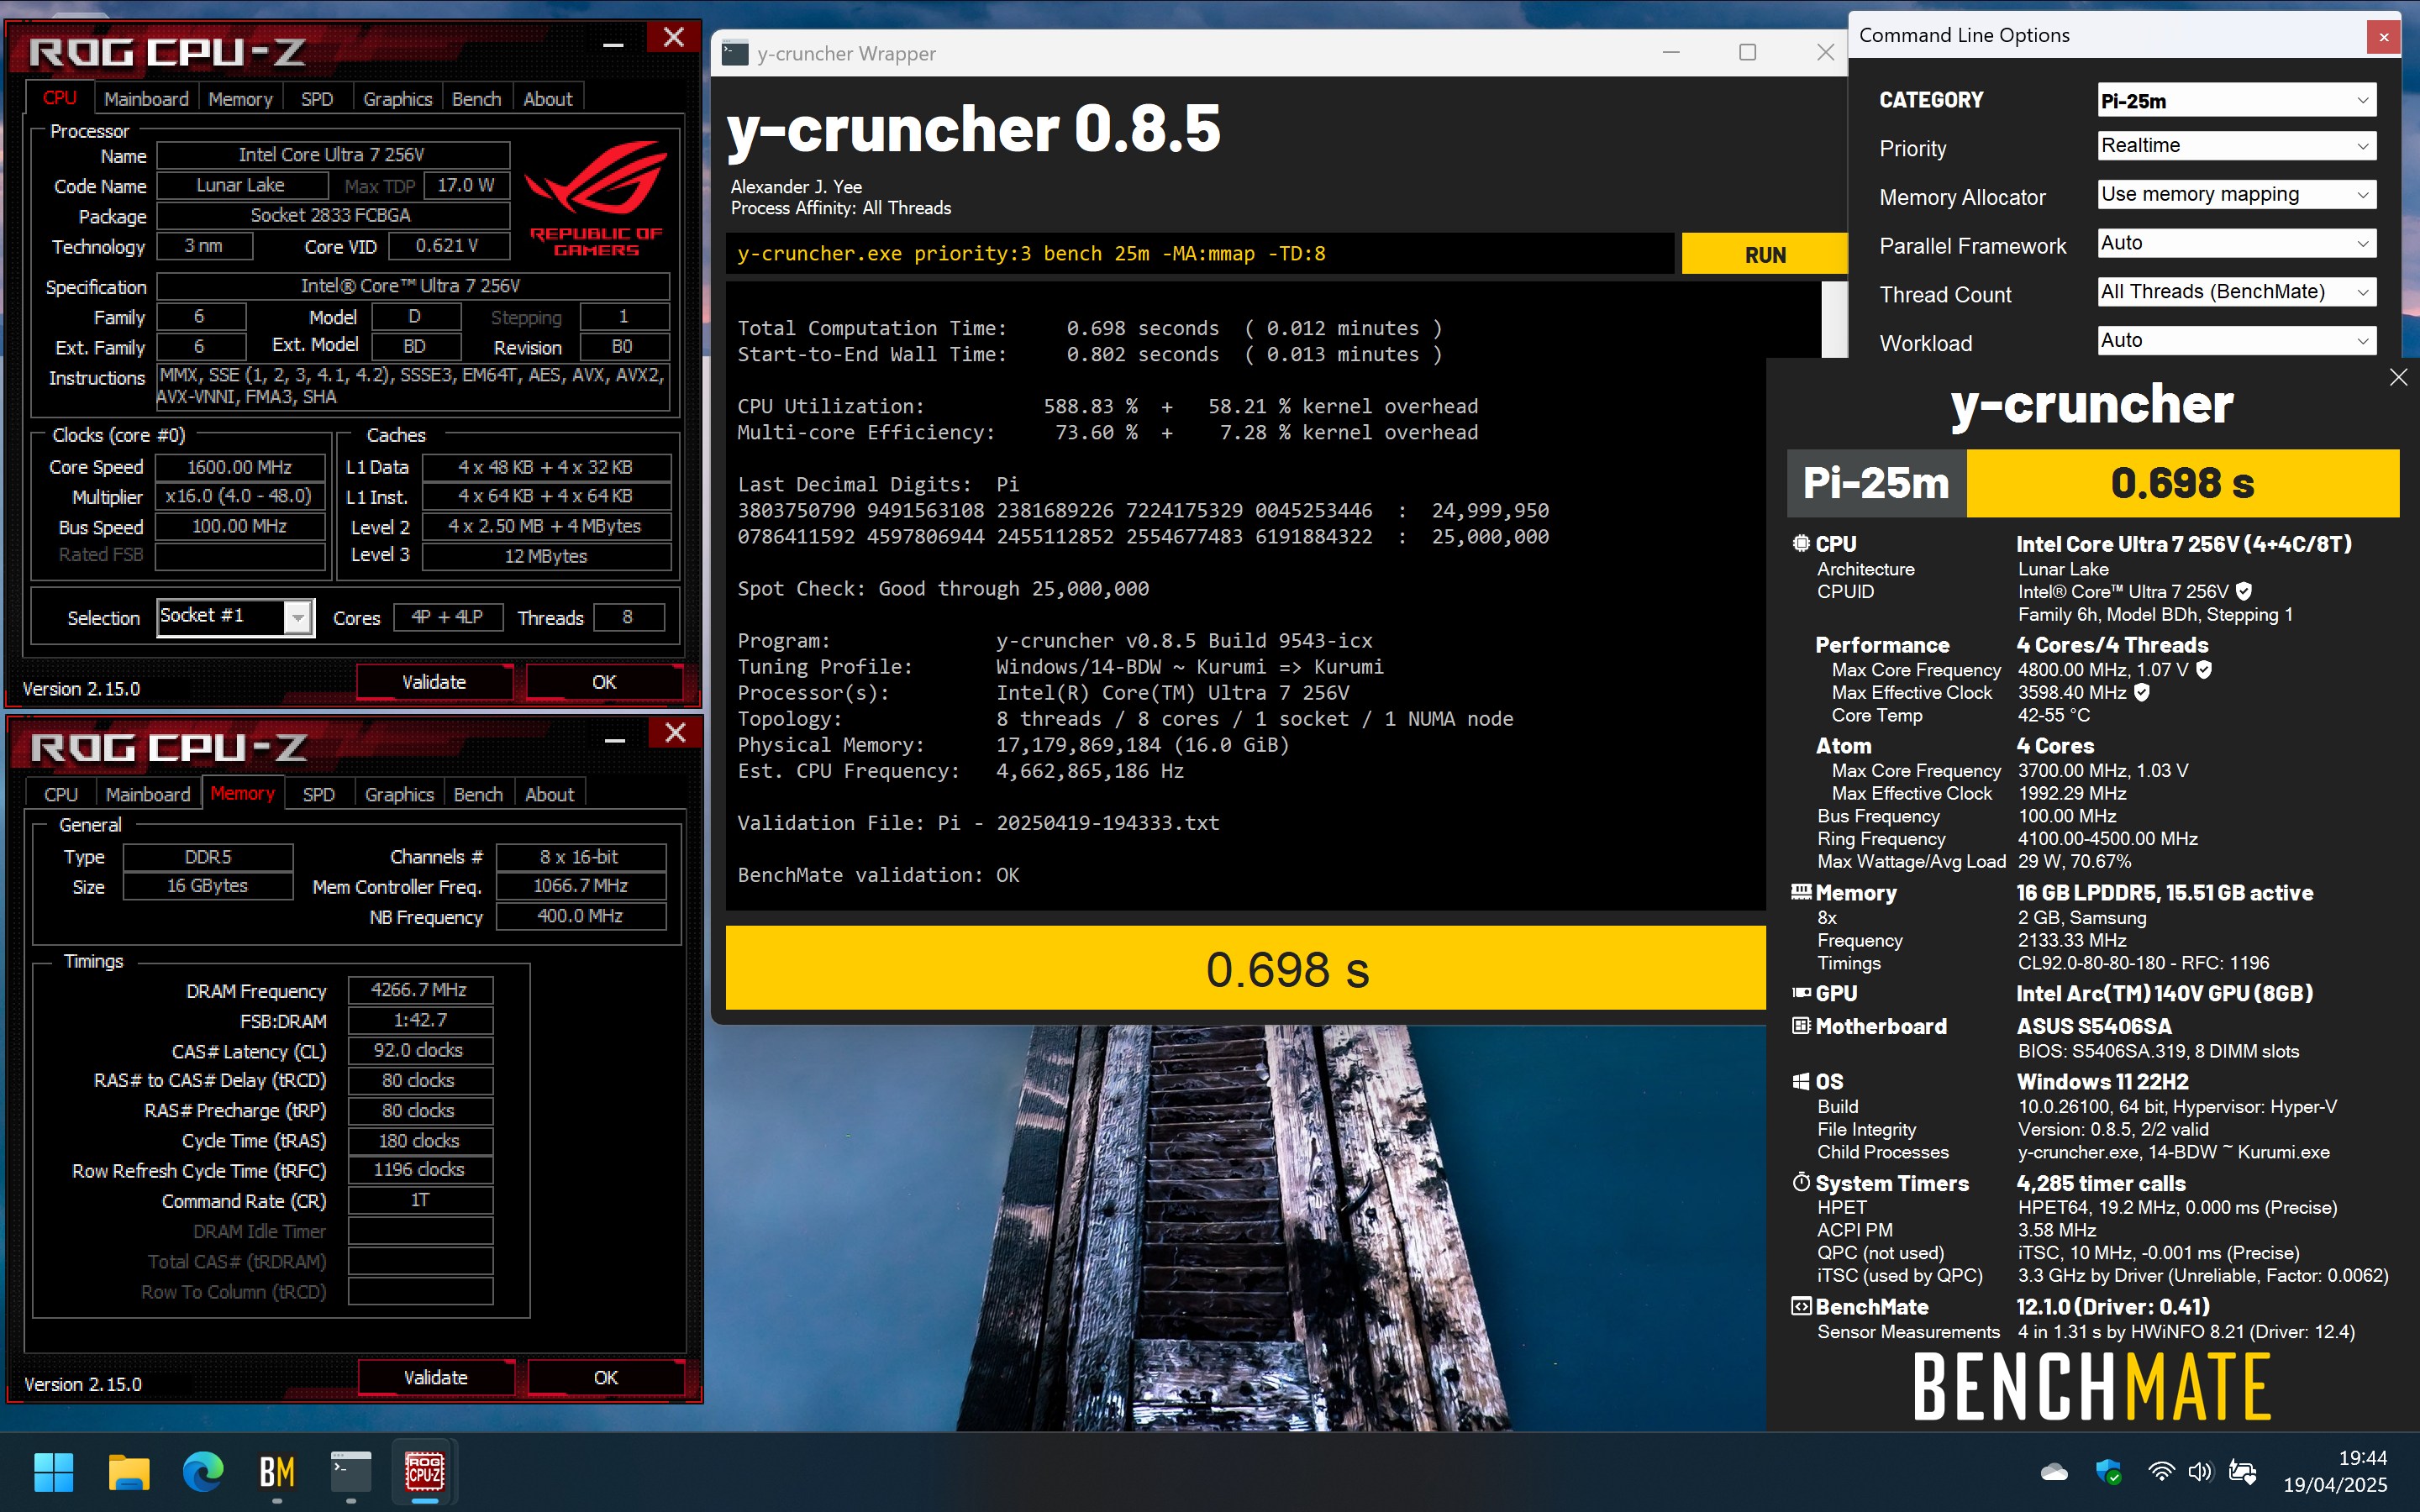Click the y-cruncher Wrapper window title icon
Screen dimensions: 2420x1512
(x=735, y=53)
